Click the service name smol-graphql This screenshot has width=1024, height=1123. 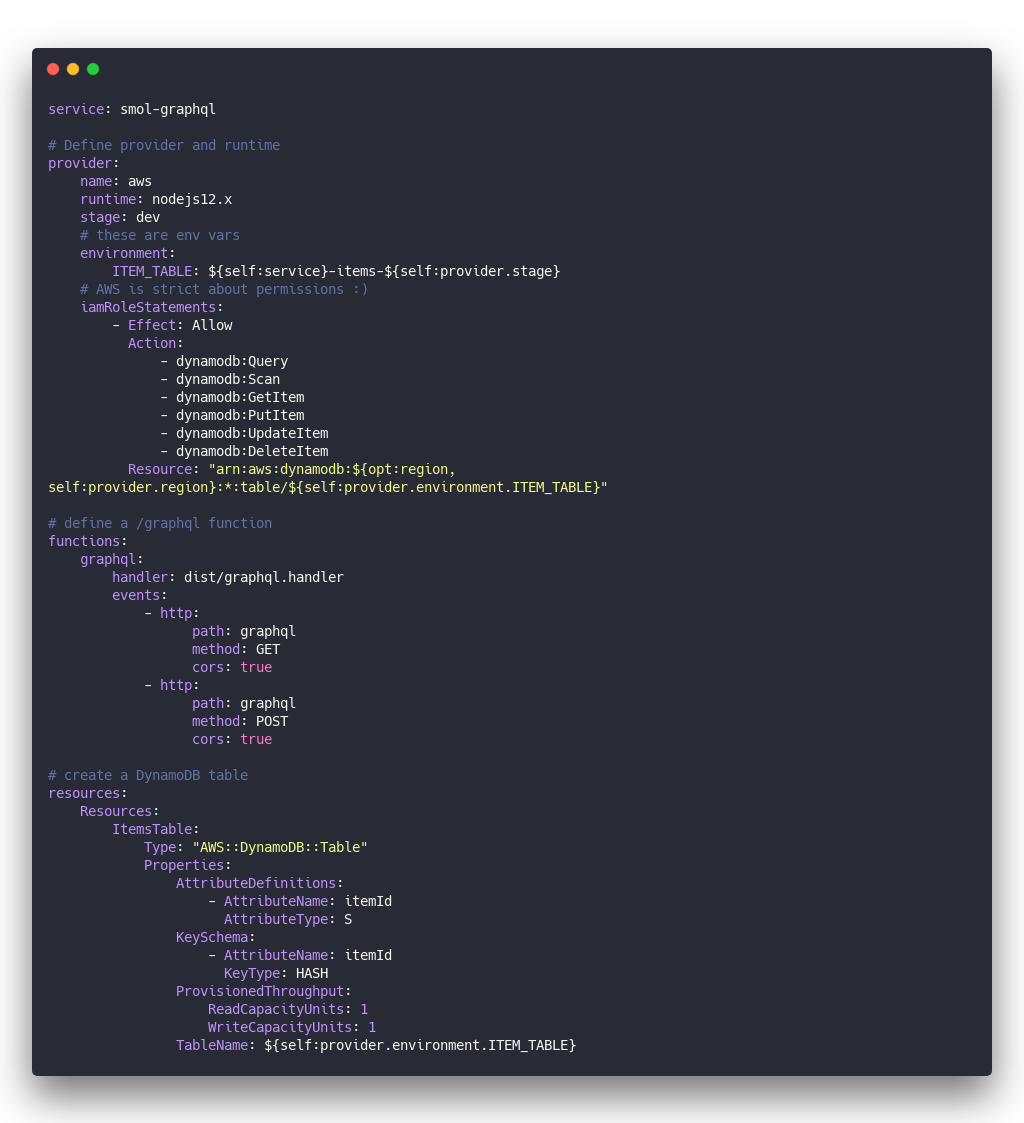coord(168,110)
